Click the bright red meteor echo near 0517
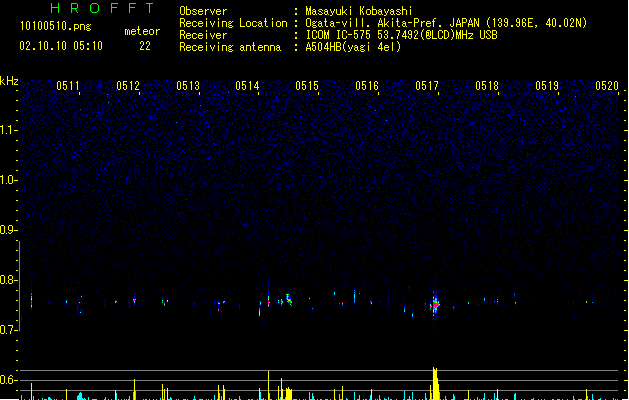This screenshot has width=629, height=400. click(x=436, y=306)
